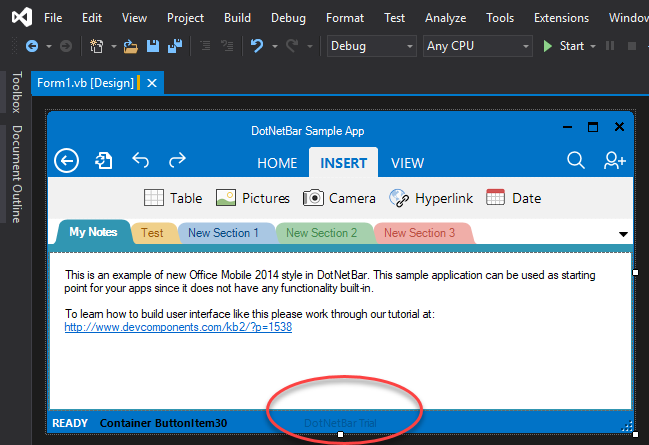Open the Build menu
This screenshot has height=445, width=649.
pos(238,18)
